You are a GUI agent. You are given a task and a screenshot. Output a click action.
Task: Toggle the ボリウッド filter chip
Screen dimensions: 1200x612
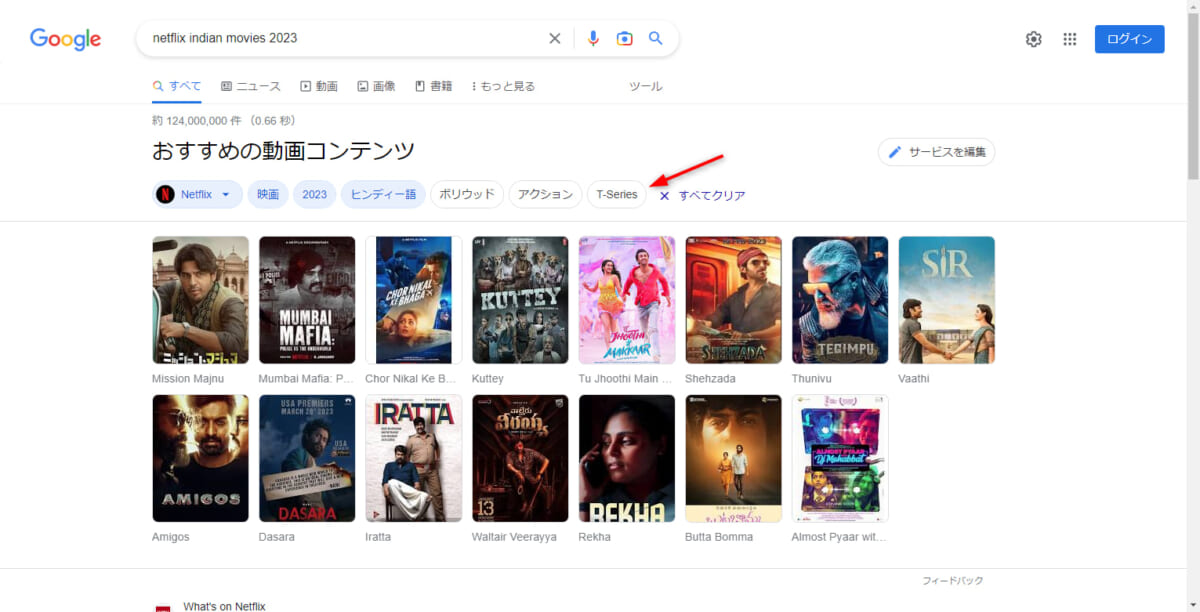pyautogui.click(x=467, y=194)
